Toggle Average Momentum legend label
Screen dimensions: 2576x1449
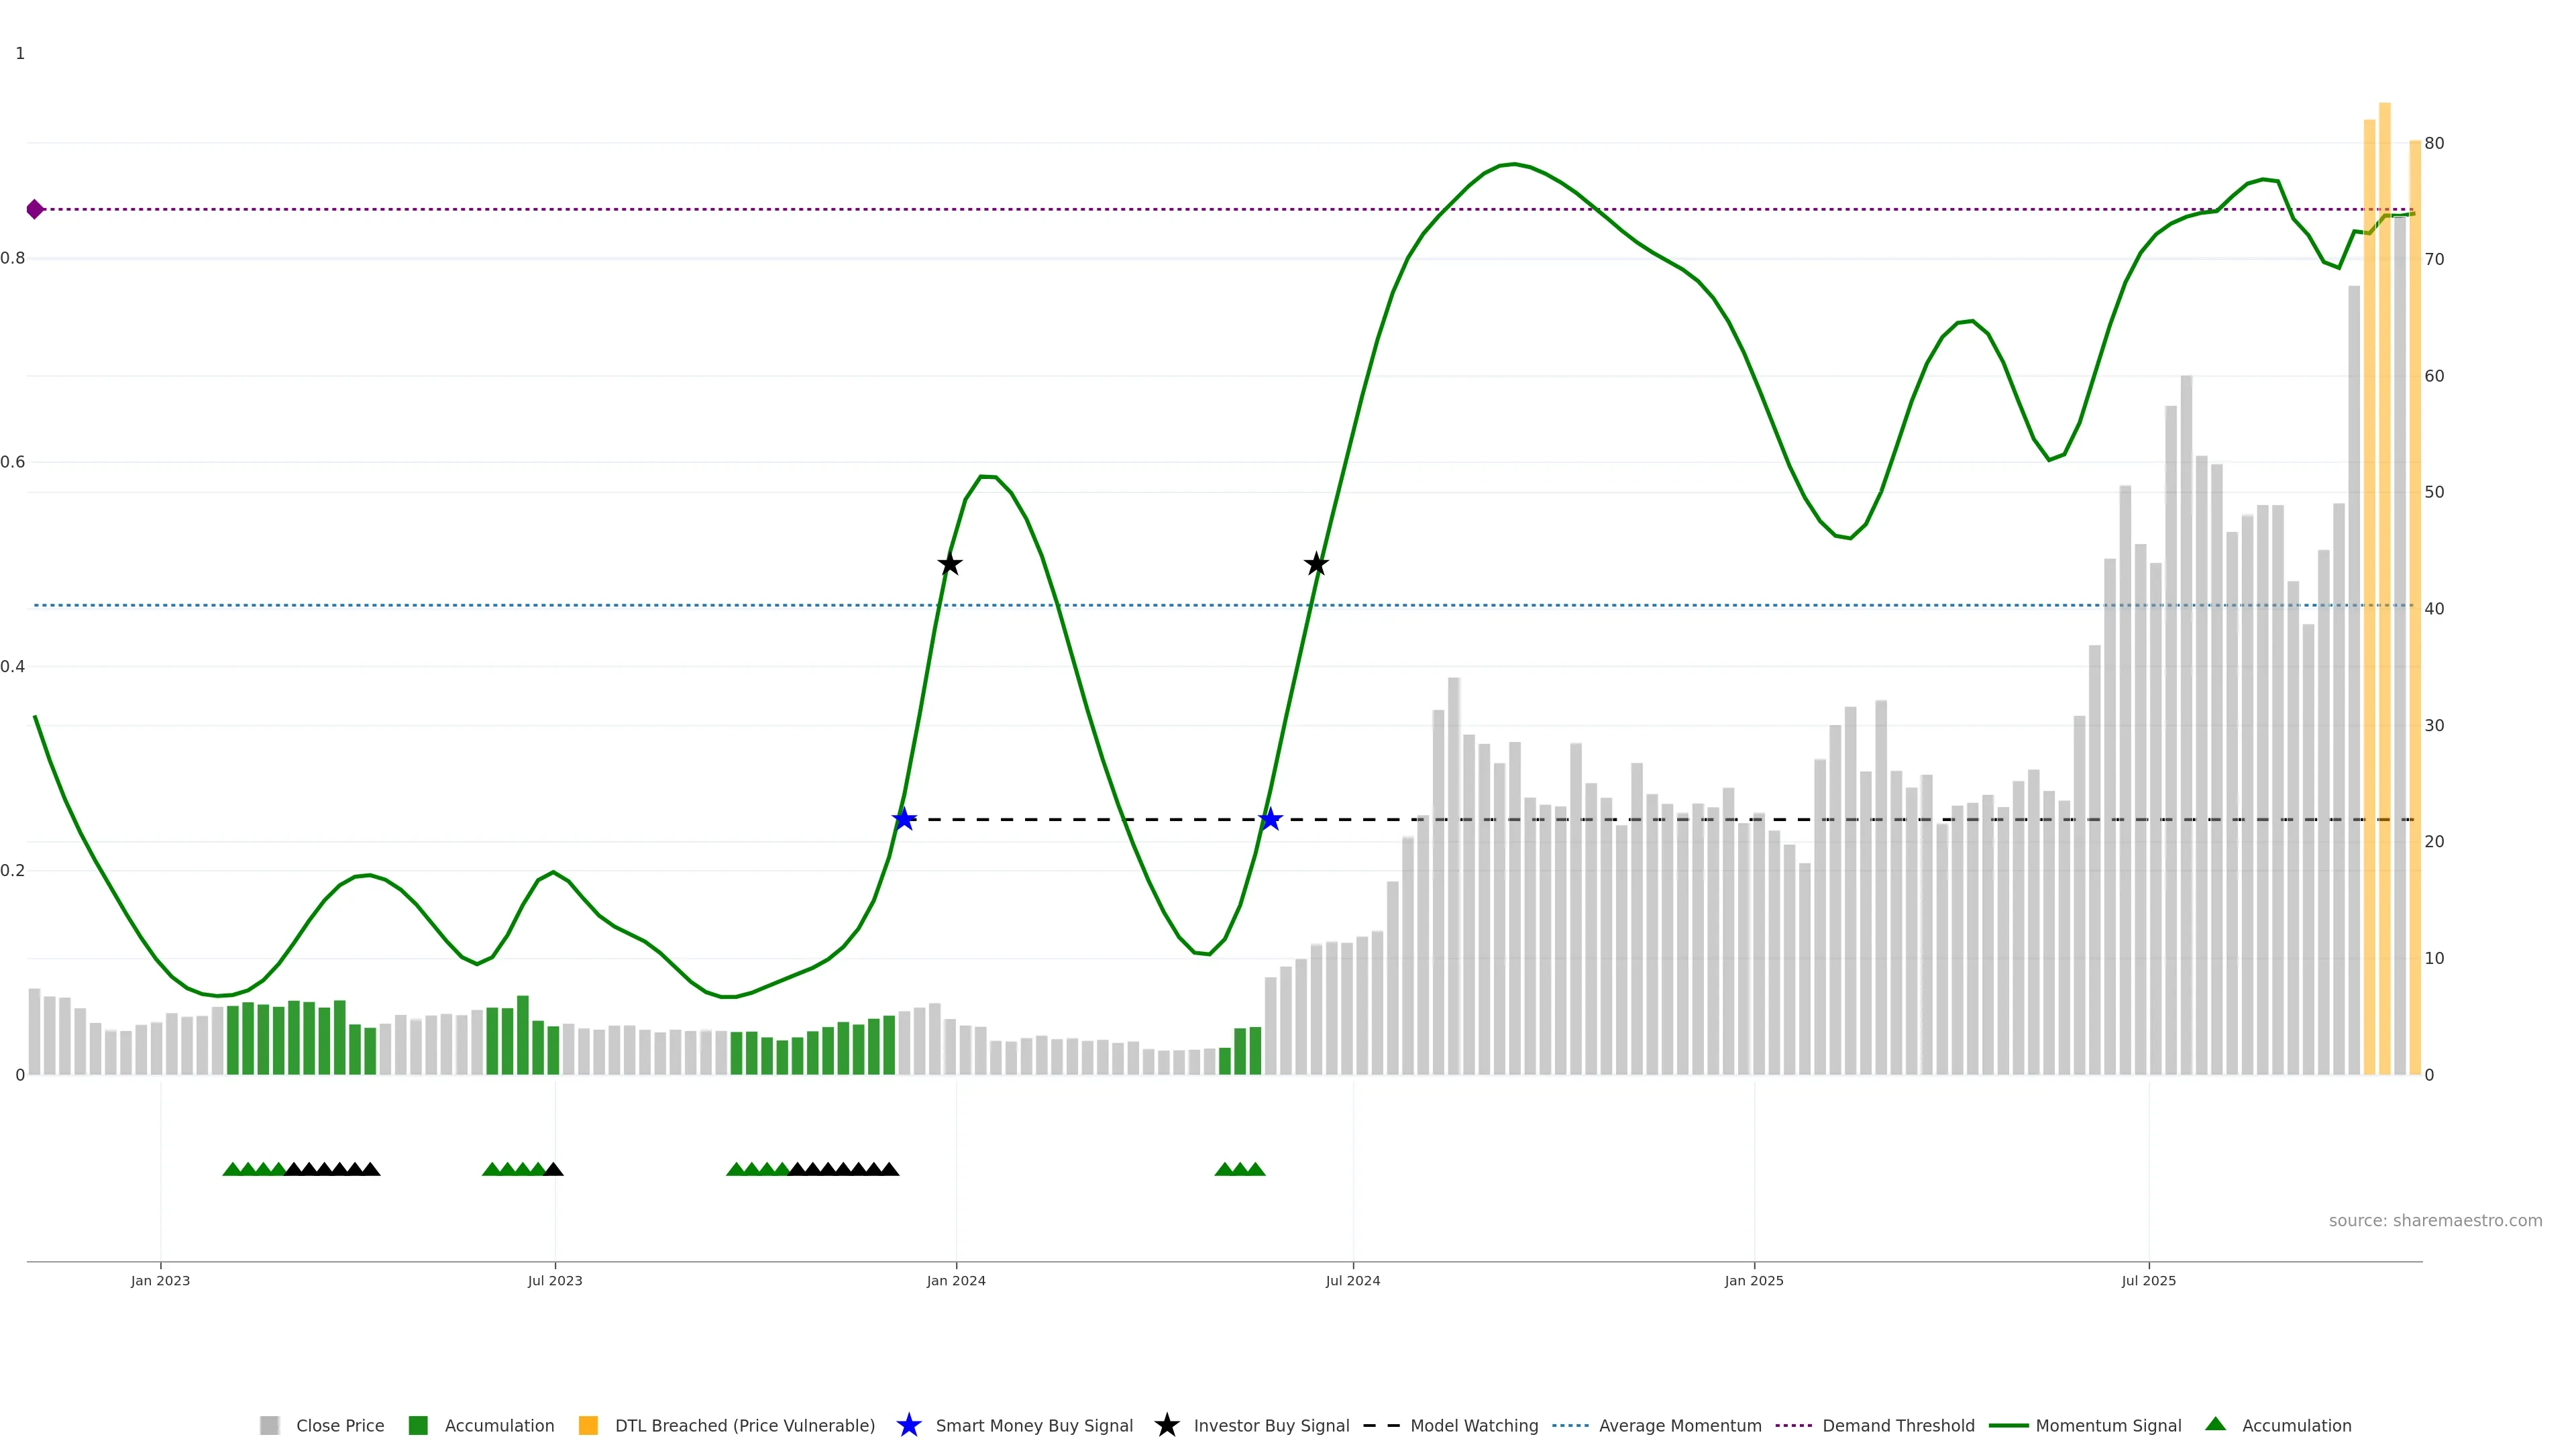coord(1680,1426)
